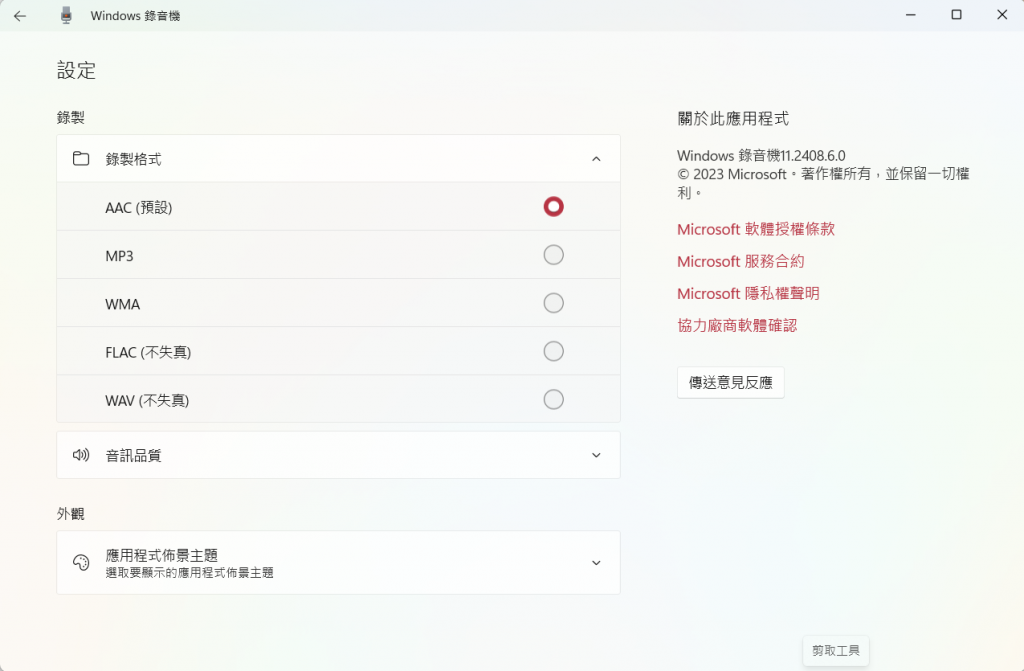1024x671 pixels.
Task: Click the 設定 page heading
Action: (76, 71)
